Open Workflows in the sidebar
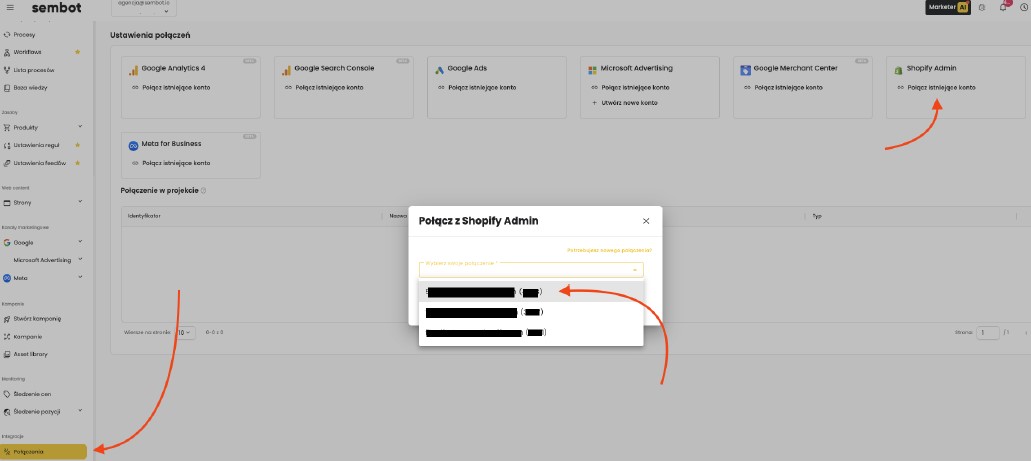Viewport: 1031px width, 461px height. click(28, 52)
